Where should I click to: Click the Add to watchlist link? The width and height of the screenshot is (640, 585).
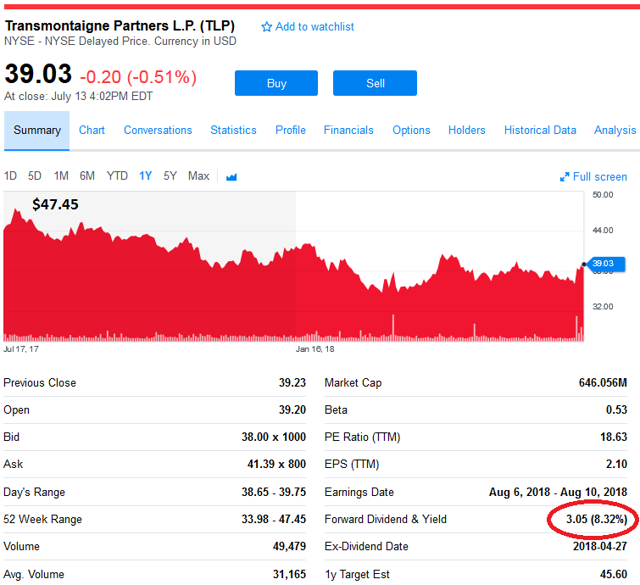pyautogui.click(x=315, y=27)
